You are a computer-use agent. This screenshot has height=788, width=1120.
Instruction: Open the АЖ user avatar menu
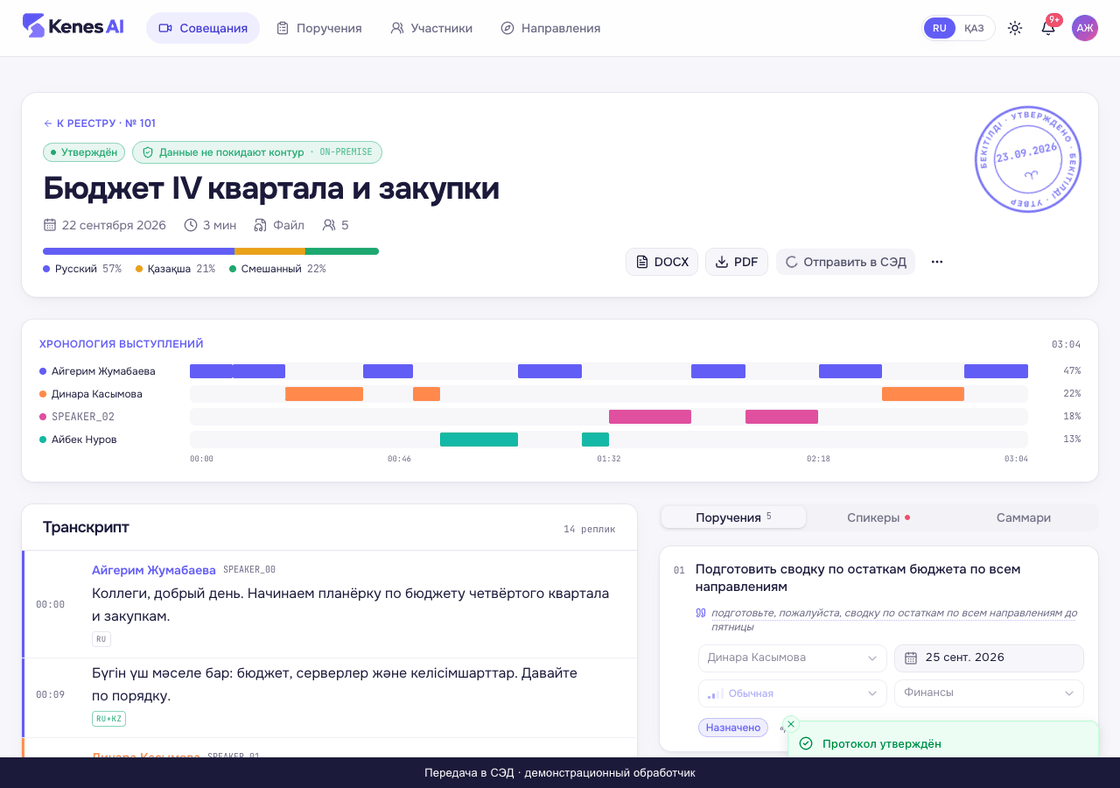coord(1084,28)
